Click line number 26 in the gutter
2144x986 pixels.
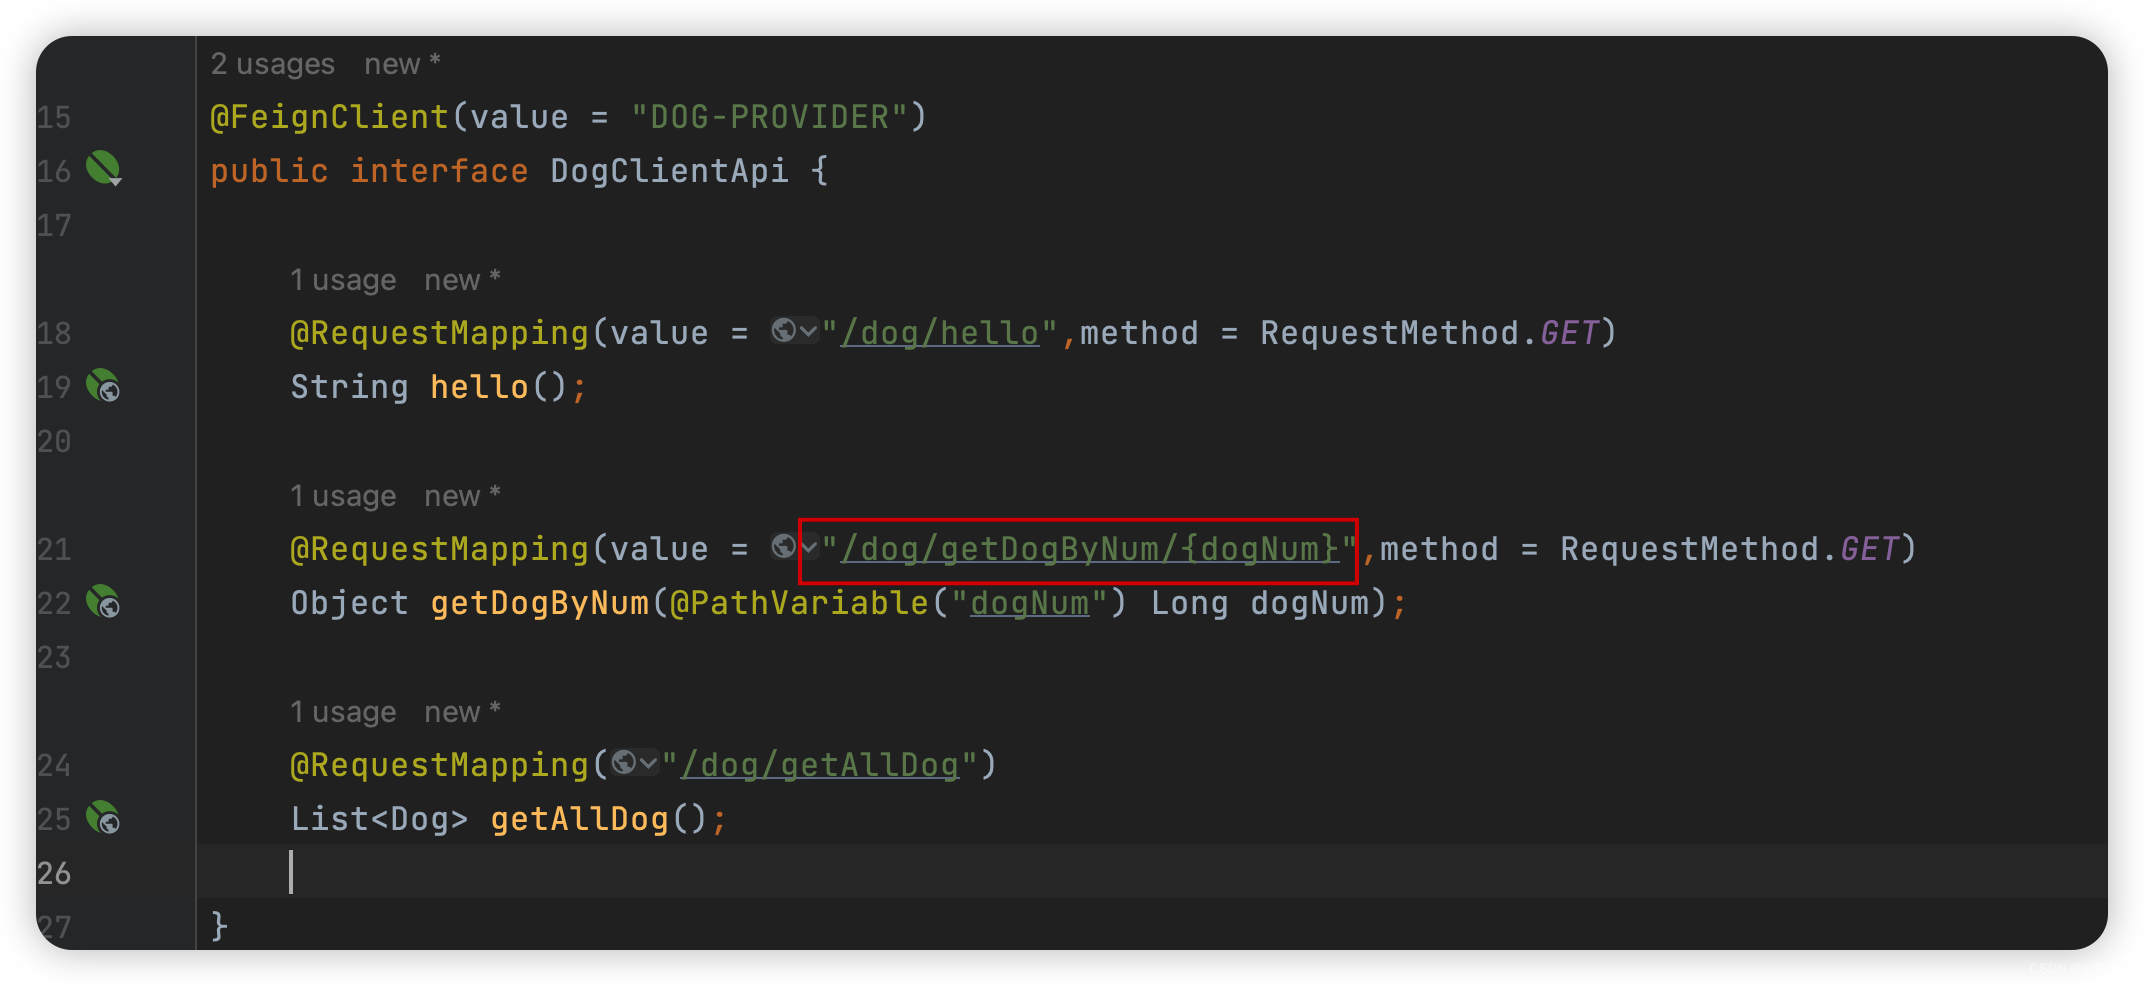[54, 873]
